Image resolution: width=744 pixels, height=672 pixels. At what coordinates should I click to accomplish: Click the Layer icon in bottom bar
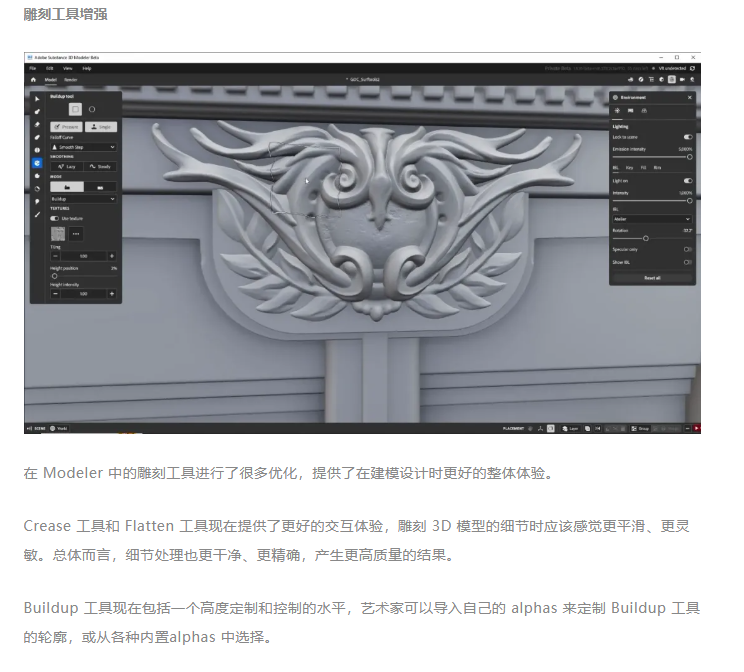565,428
